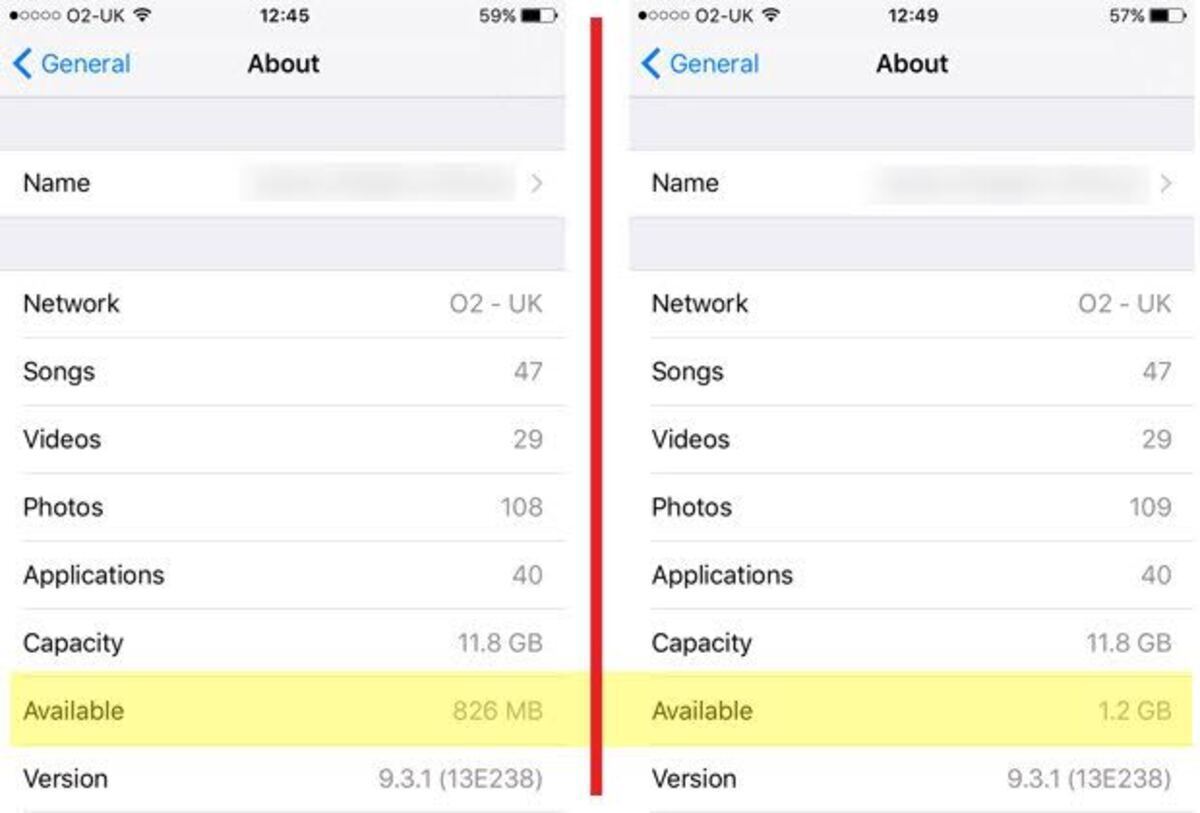Tap the back chevron on left screen

pos(22,64)
